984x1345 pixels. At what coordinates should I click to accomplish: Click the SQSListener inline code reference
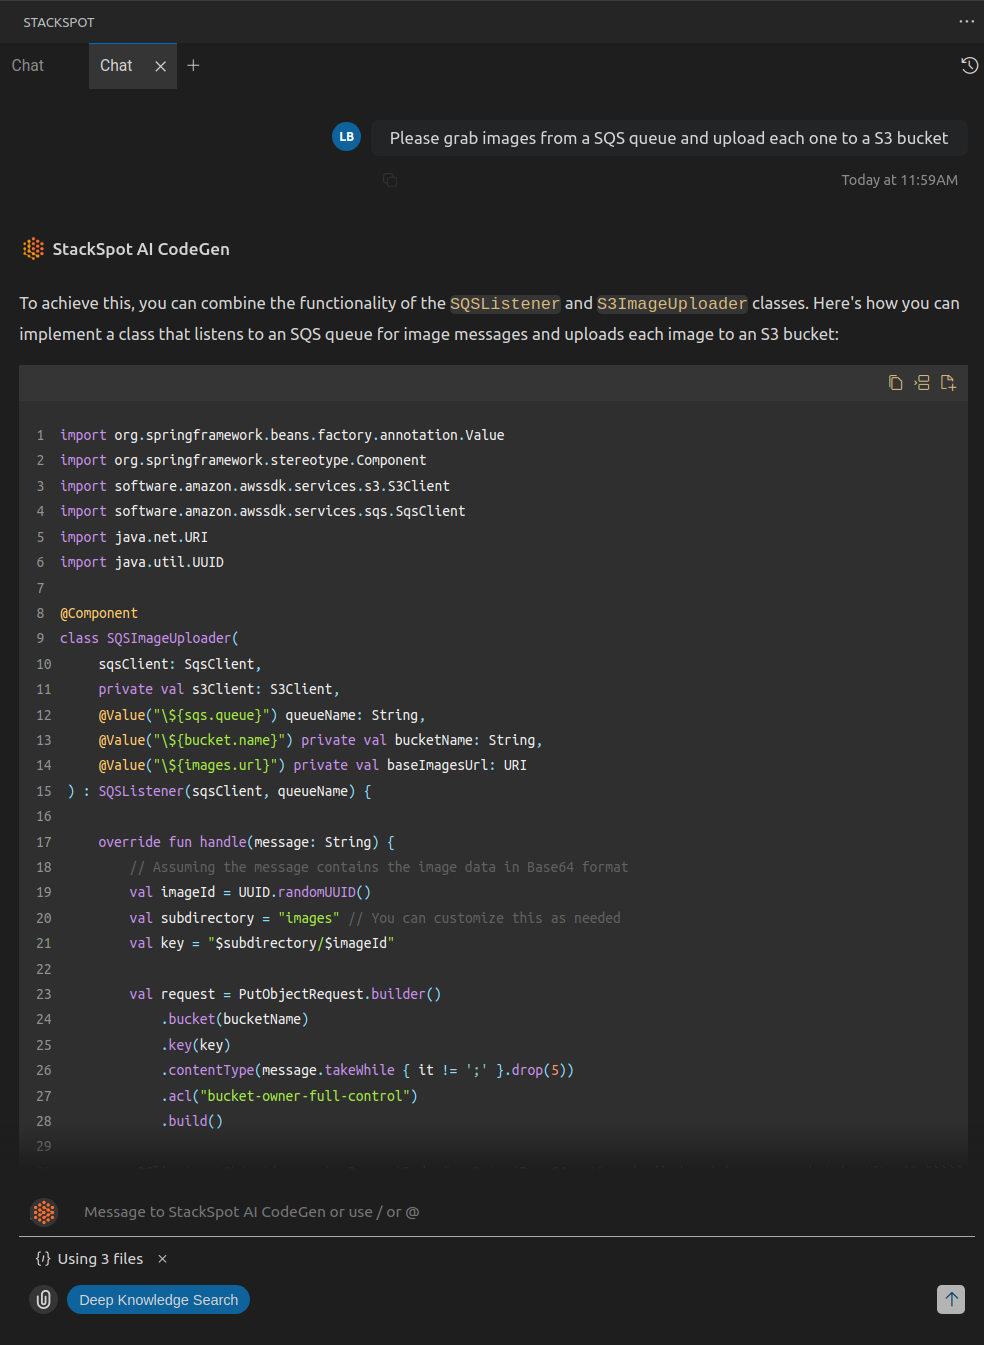[x=505, y=304]
